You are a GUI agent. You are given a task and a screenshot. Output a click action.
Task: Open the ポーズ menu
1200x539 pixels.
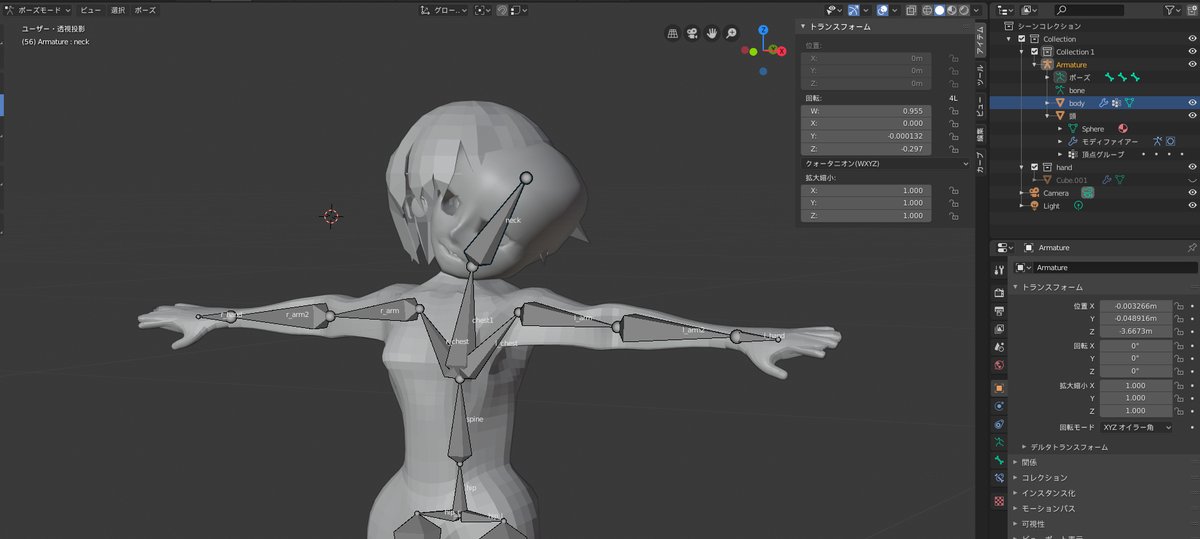click(x=145, y=10)
